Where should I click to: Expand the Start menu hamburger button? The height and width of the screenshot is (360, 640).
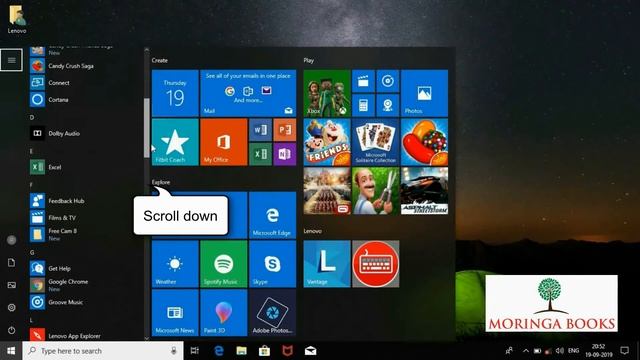click(11, 60)
